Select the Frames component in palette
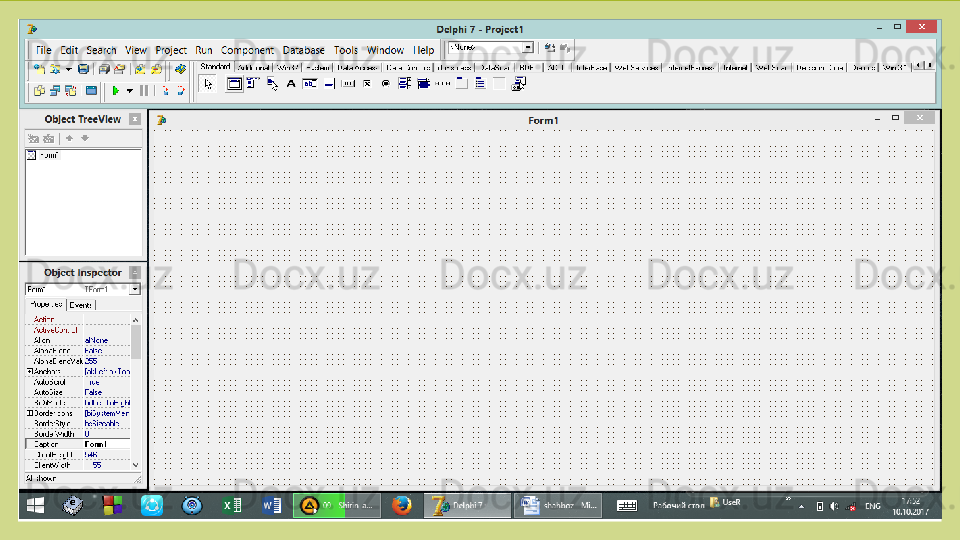960x540 pixels. [234, 85]
